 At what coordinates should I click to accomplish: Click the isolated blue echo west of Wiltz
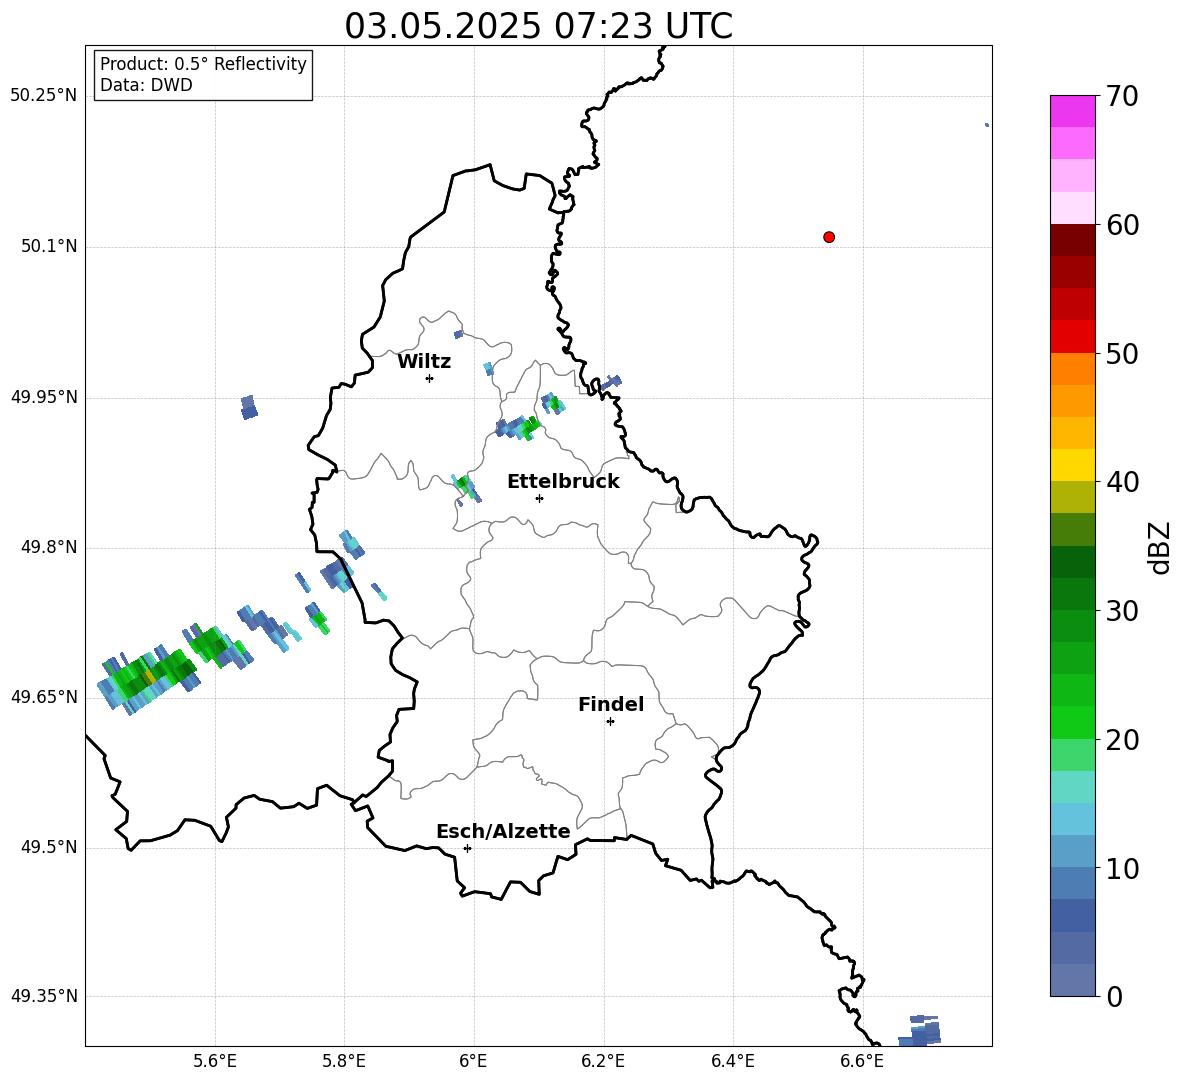click(x=249, y=407)
